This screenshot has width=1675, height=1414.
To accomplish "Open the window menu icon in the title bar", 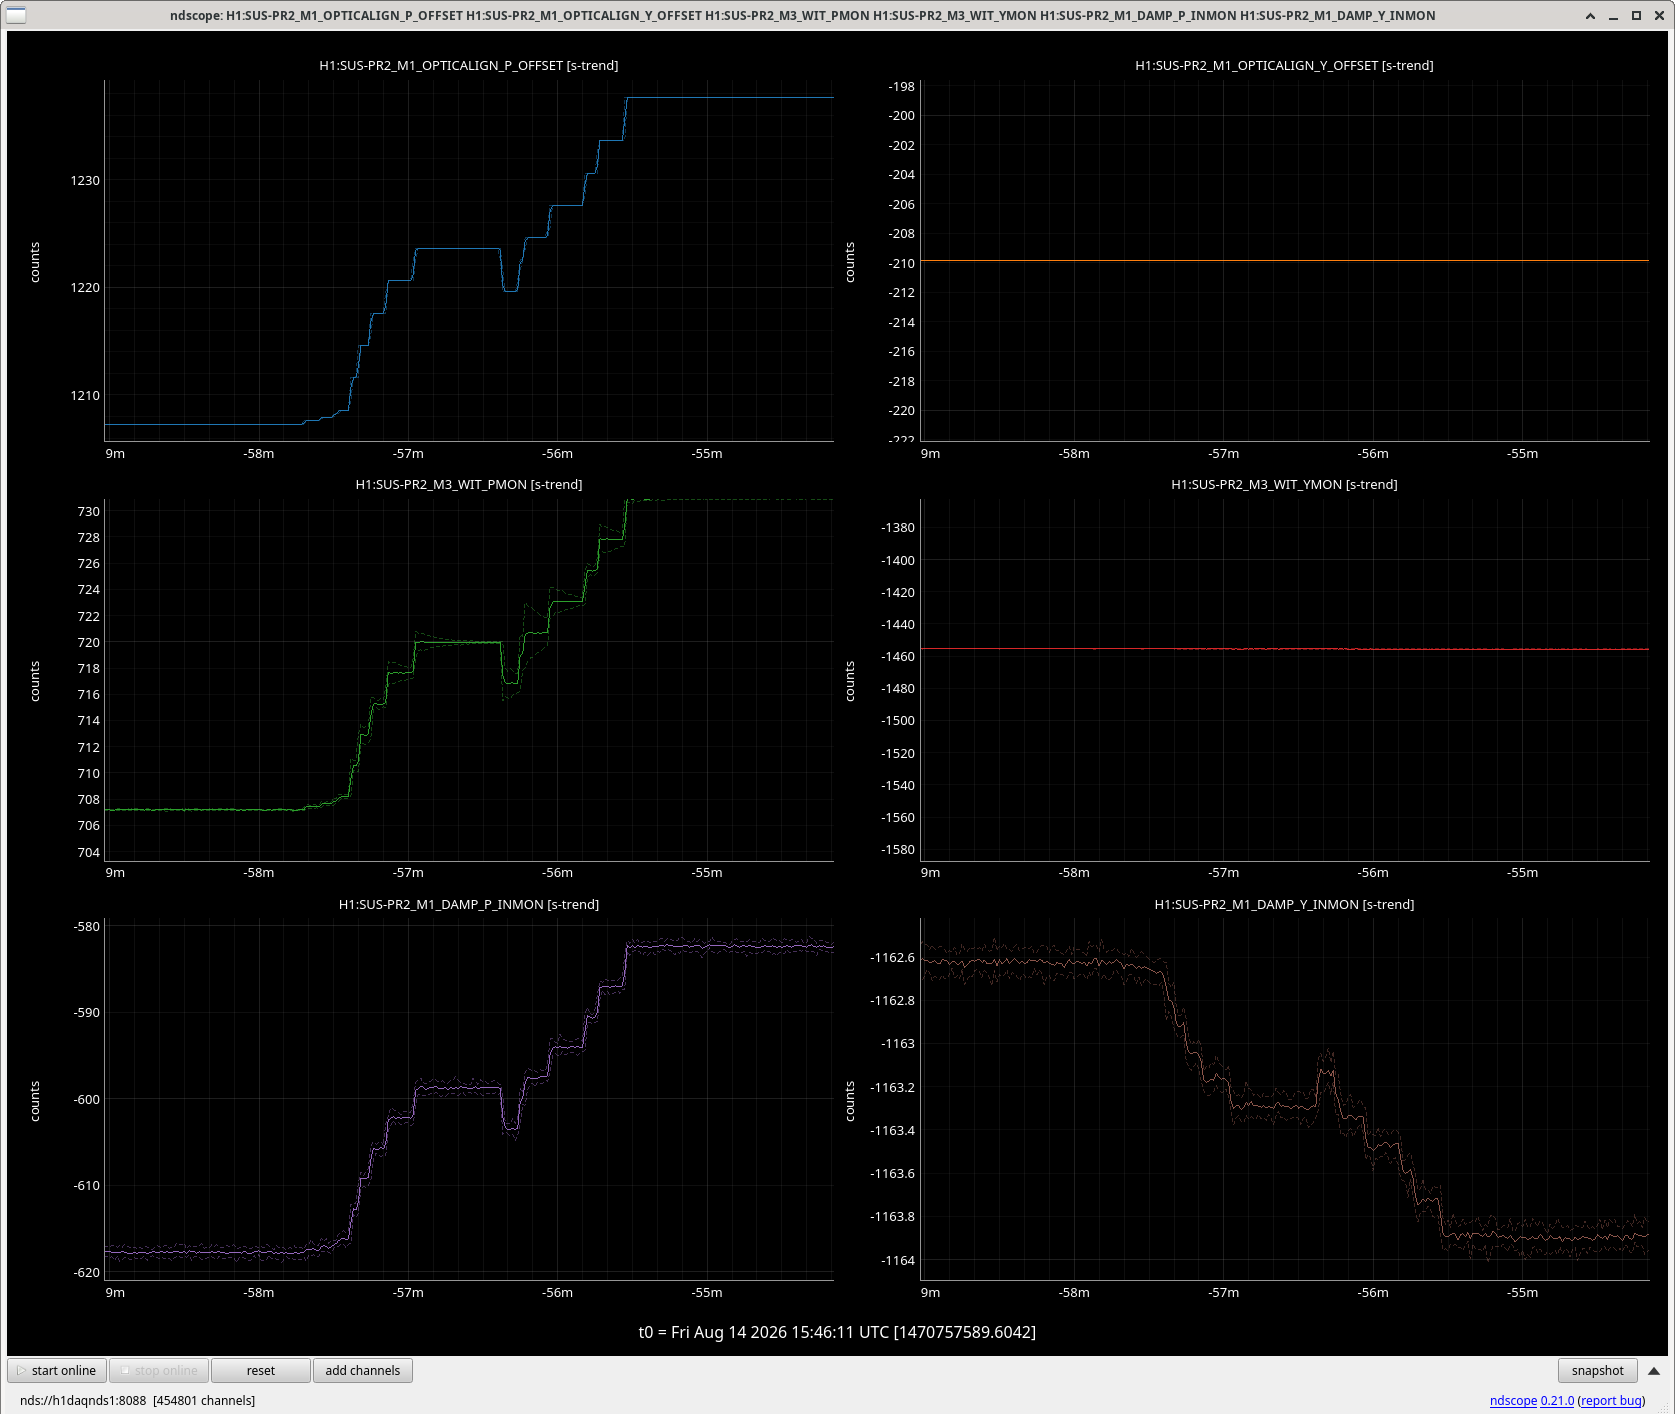I will tap(16, 15).
